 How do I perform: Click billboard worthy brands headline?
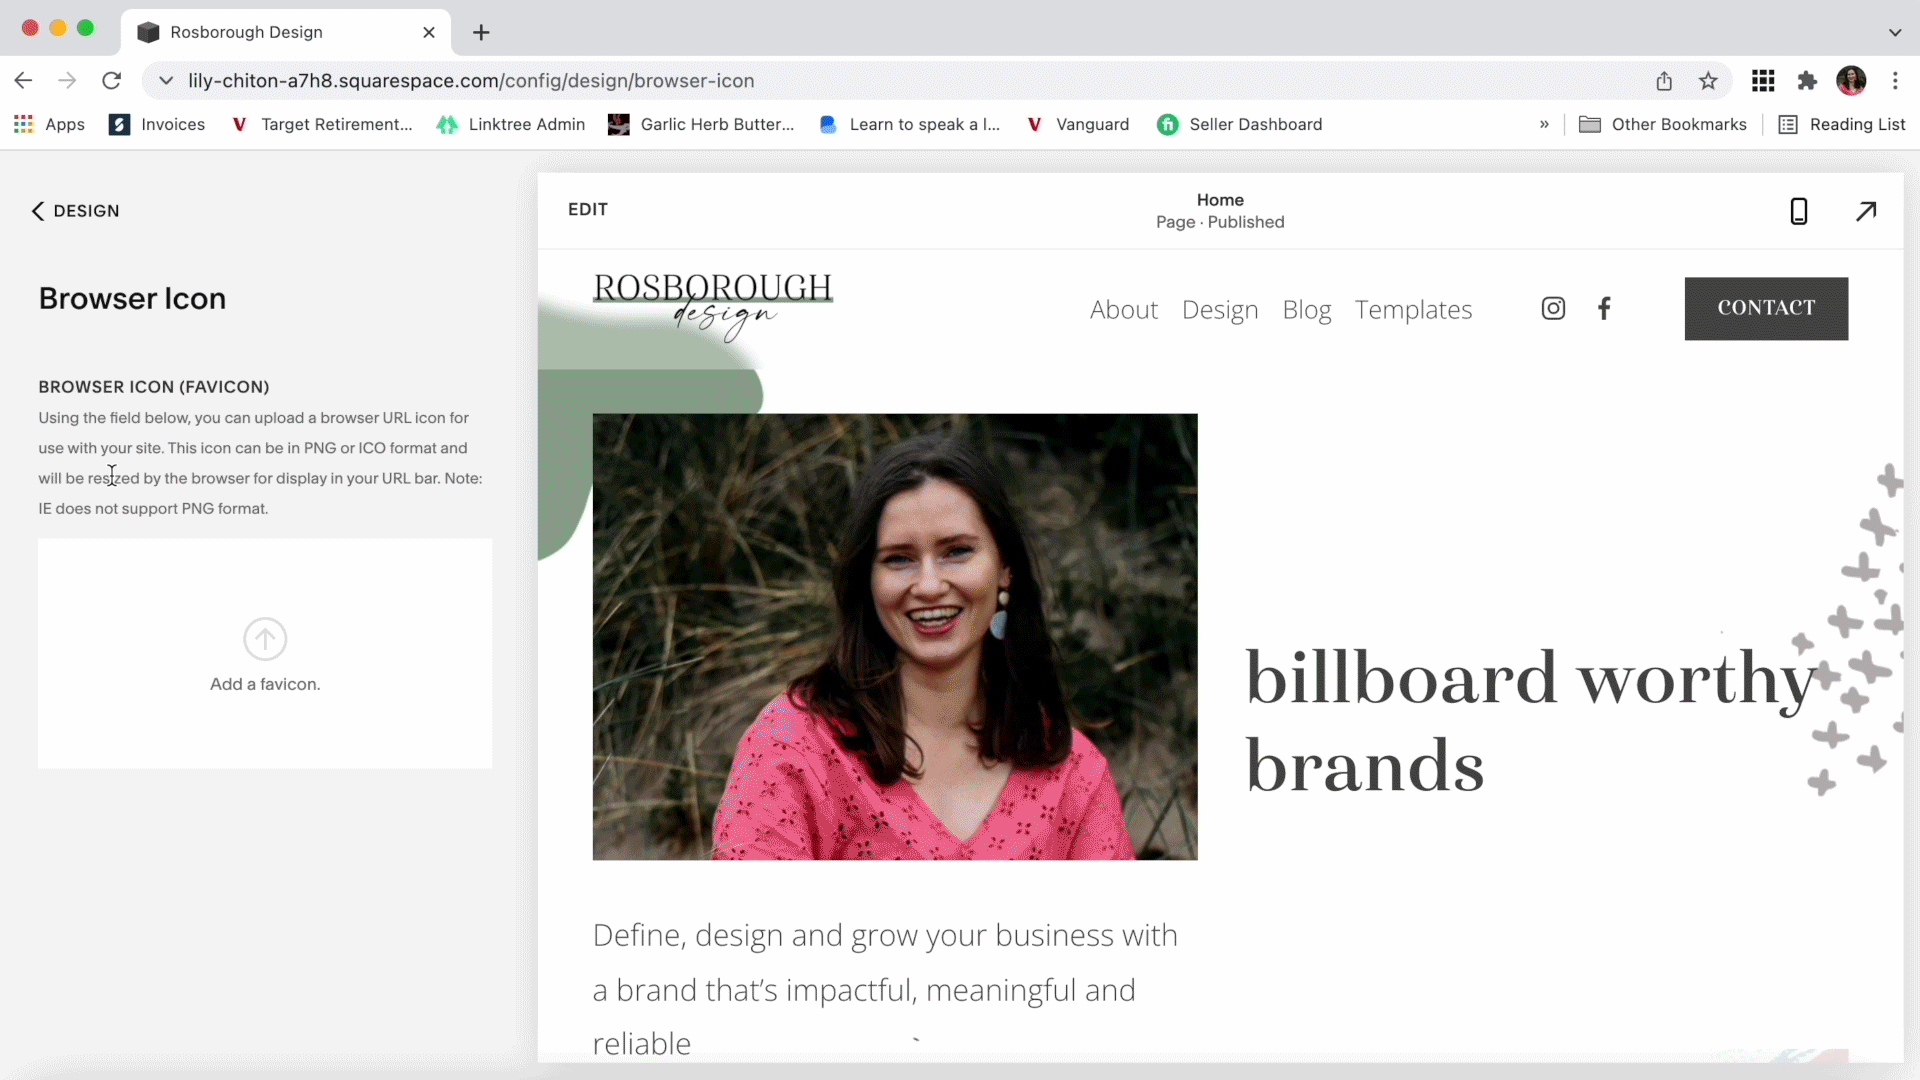(x=1529, y=721)
